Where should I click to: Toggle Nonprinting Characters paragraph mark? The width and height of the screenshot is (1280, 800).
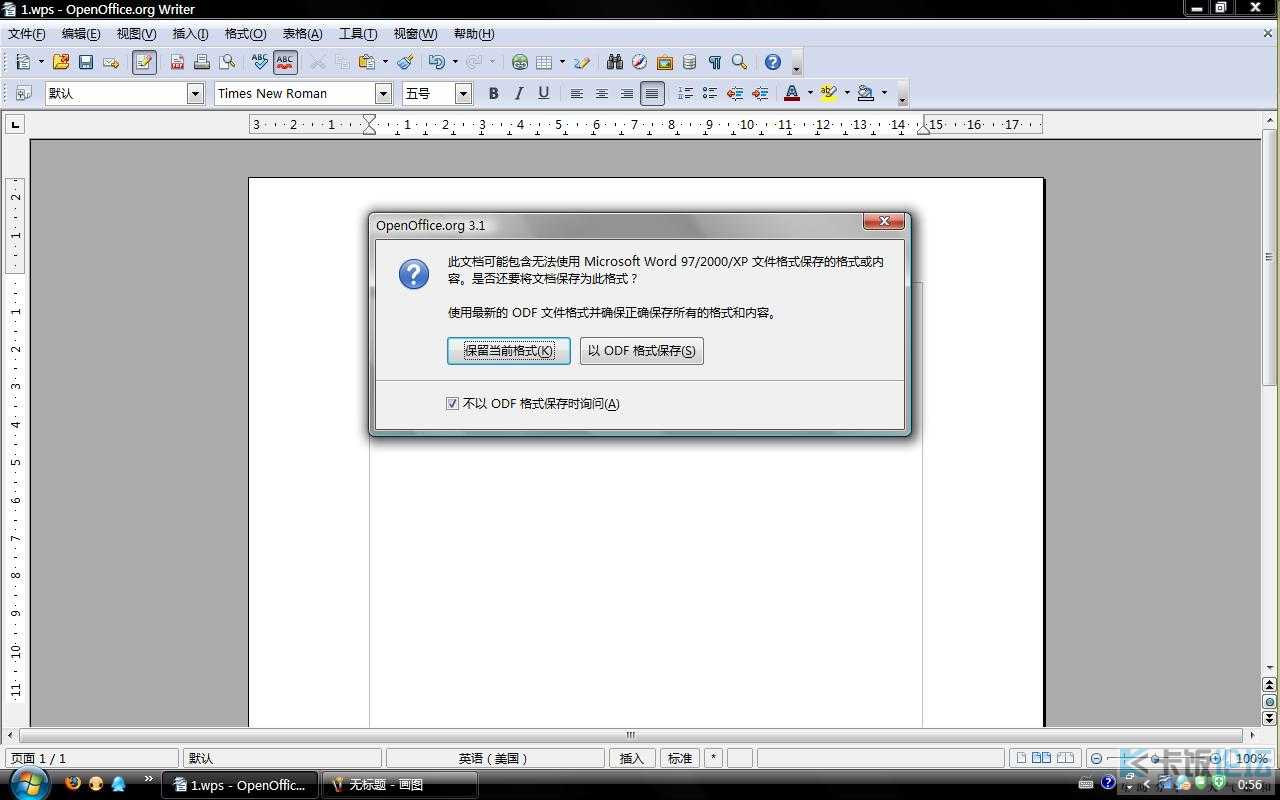pyautogui.click(x=715, y=62)
